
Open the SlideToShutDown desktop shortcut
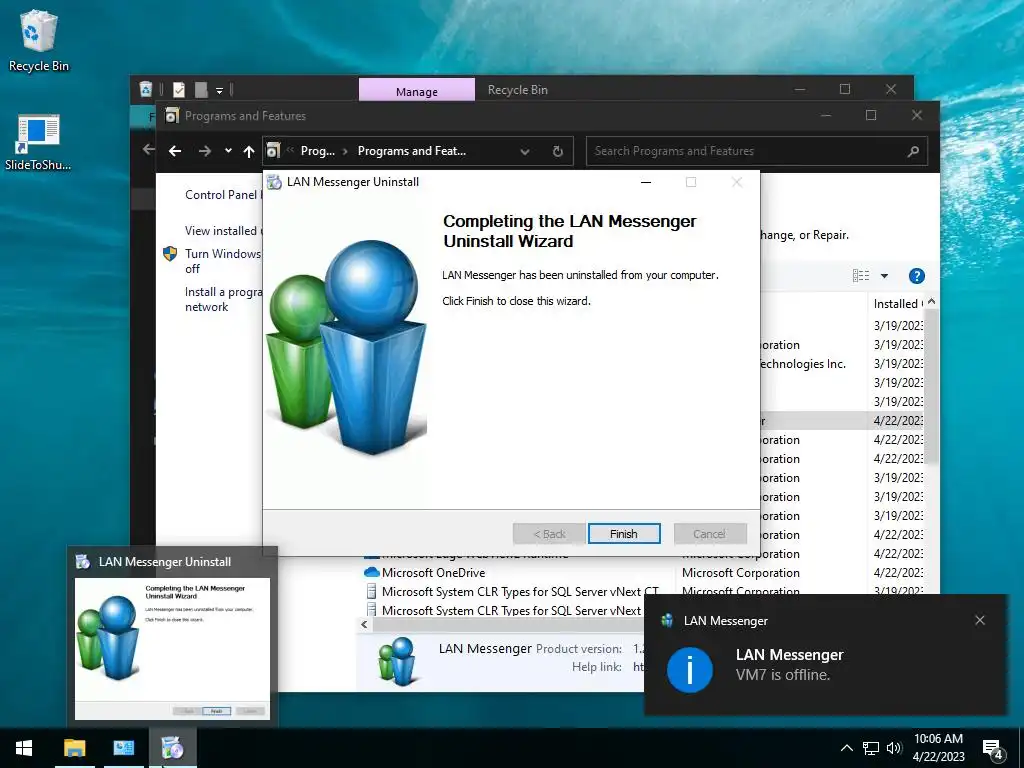tap(39, 142)
